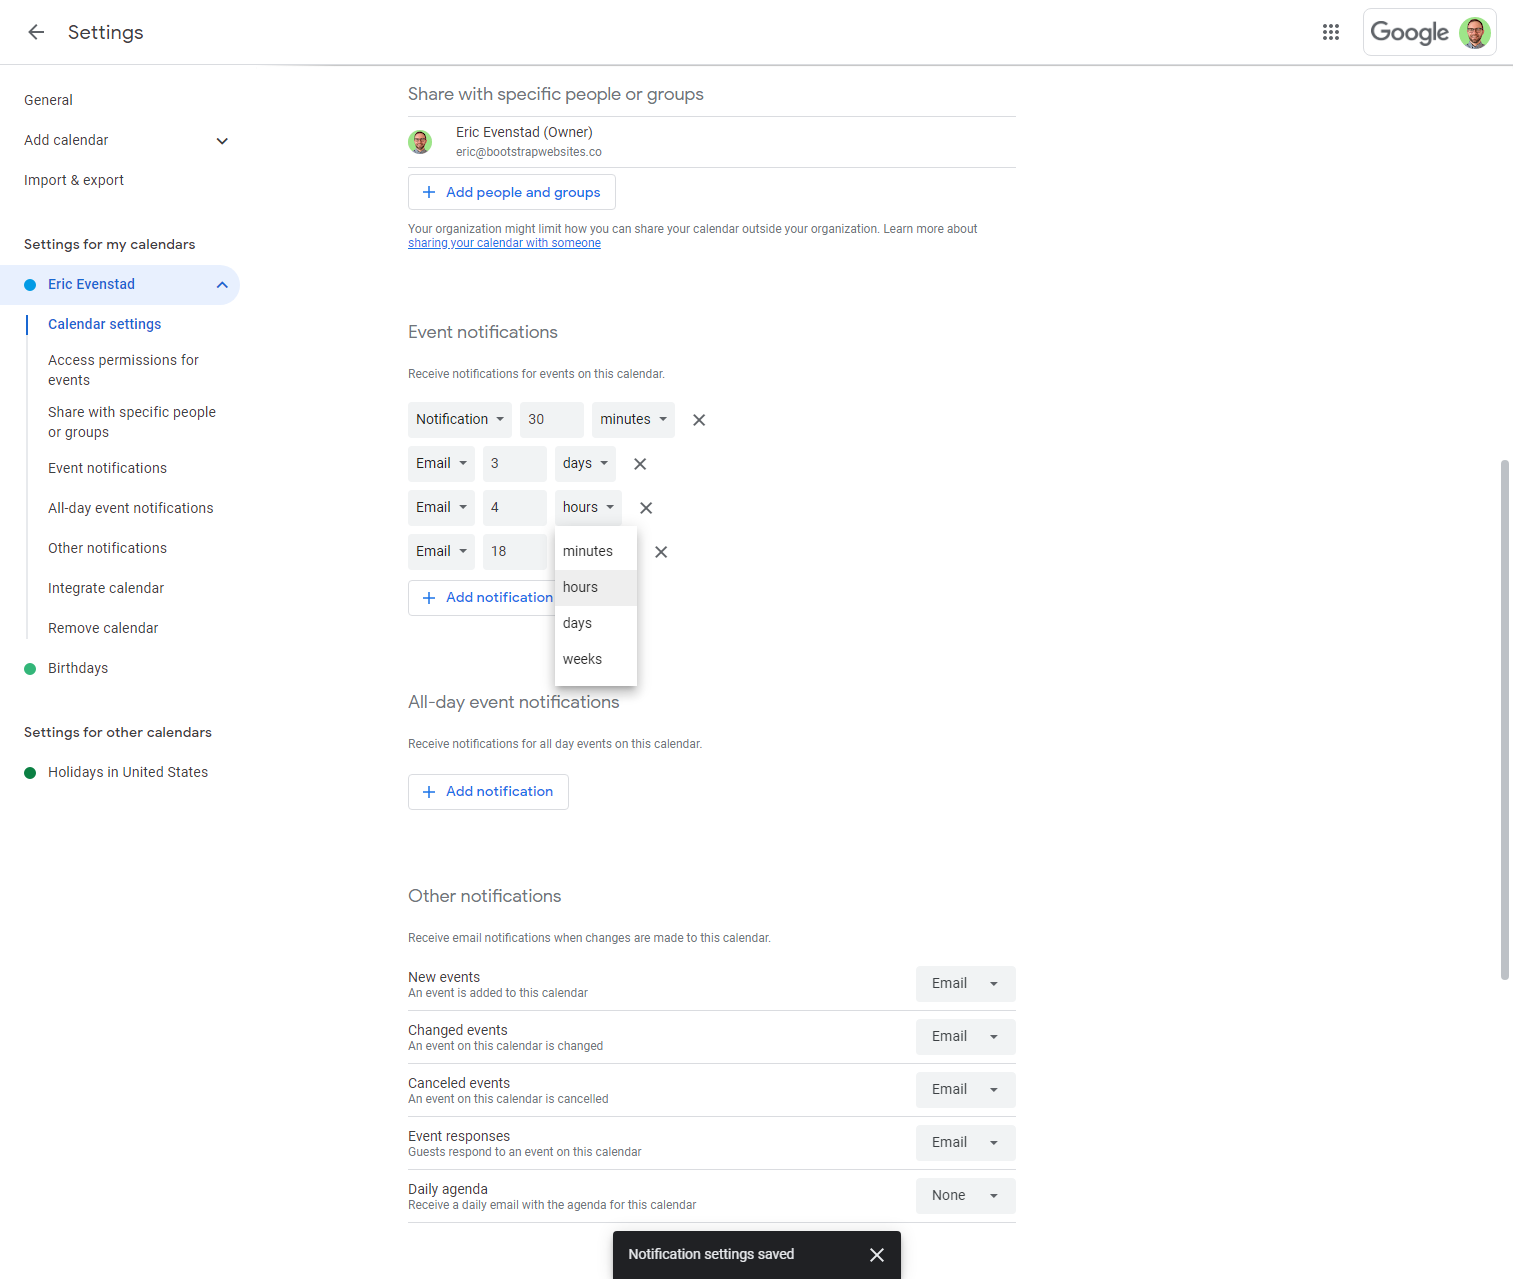Add an event notification
The width and height of the screenshot is (1513, 1279).
click(481, 598)
